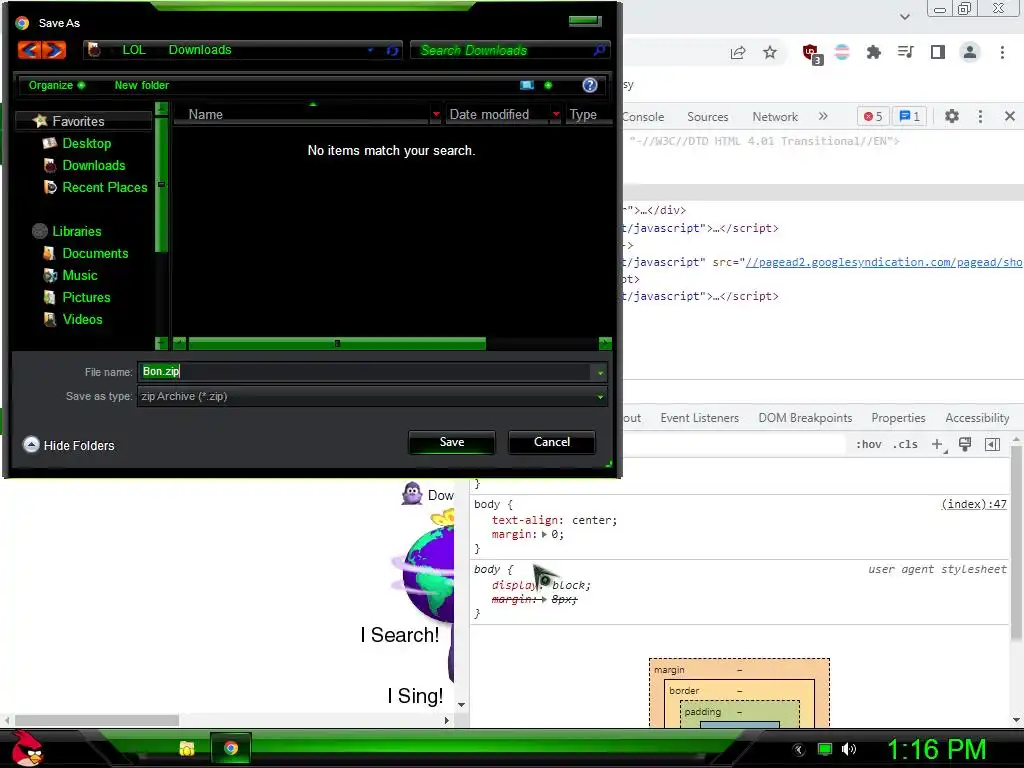Open the volume speaker tray icon

coord(849,749)
